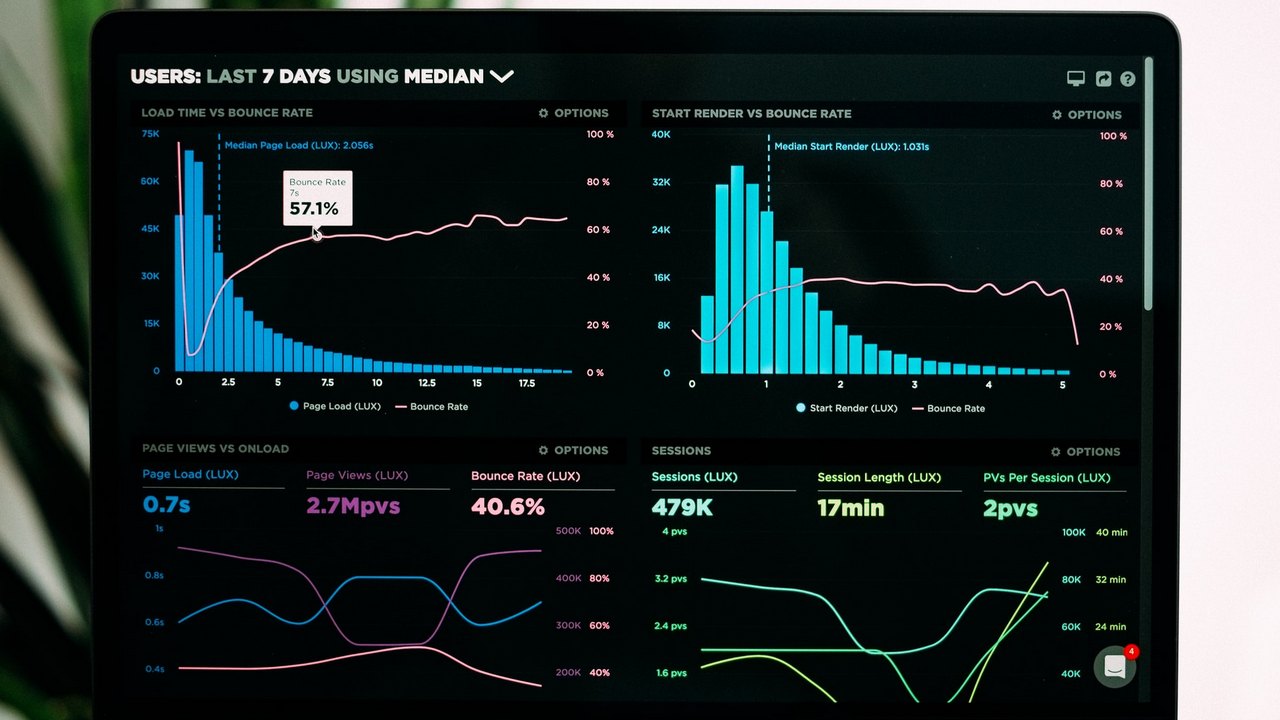The width and height of the screenshot is (1280, 720).
Task: Click the tallest blue bar in Load Time chart
Action: tap(188, 260)
